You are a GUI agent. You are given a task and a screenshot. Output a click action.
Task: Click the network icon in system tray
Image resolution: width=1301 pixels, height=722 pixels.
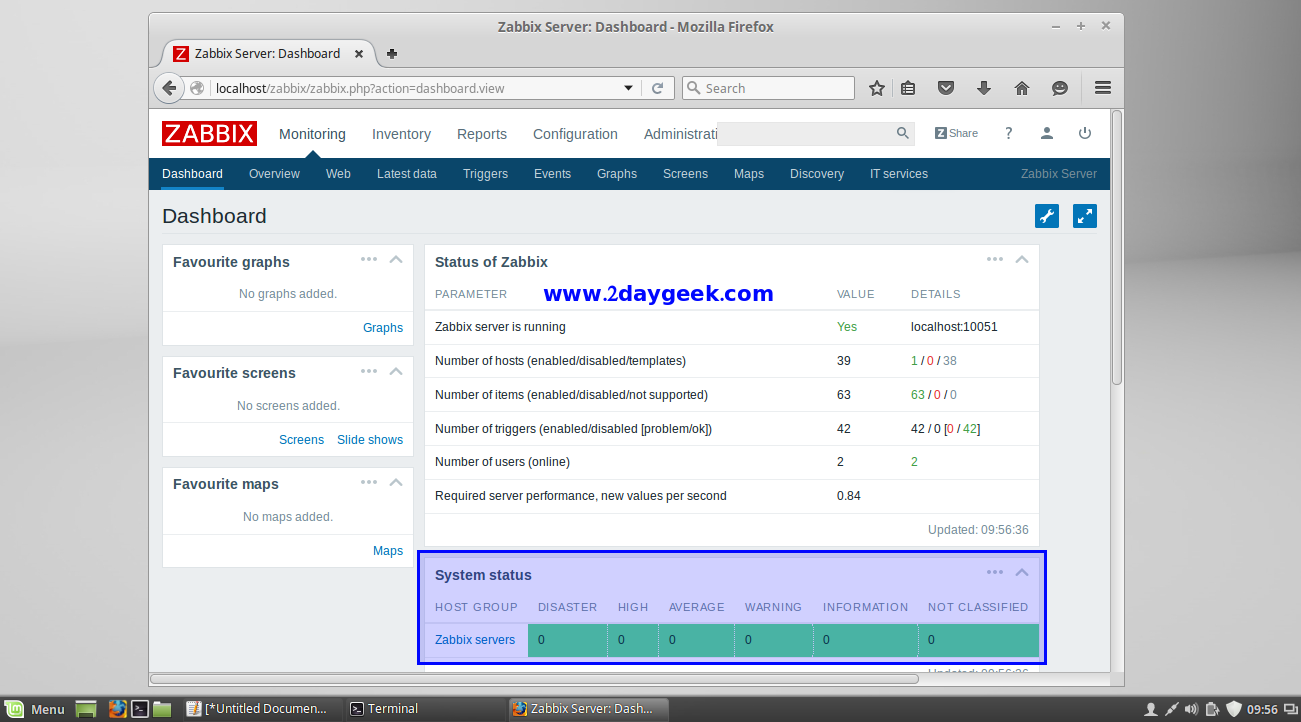pyautogui.click(x=1172, y=709)
